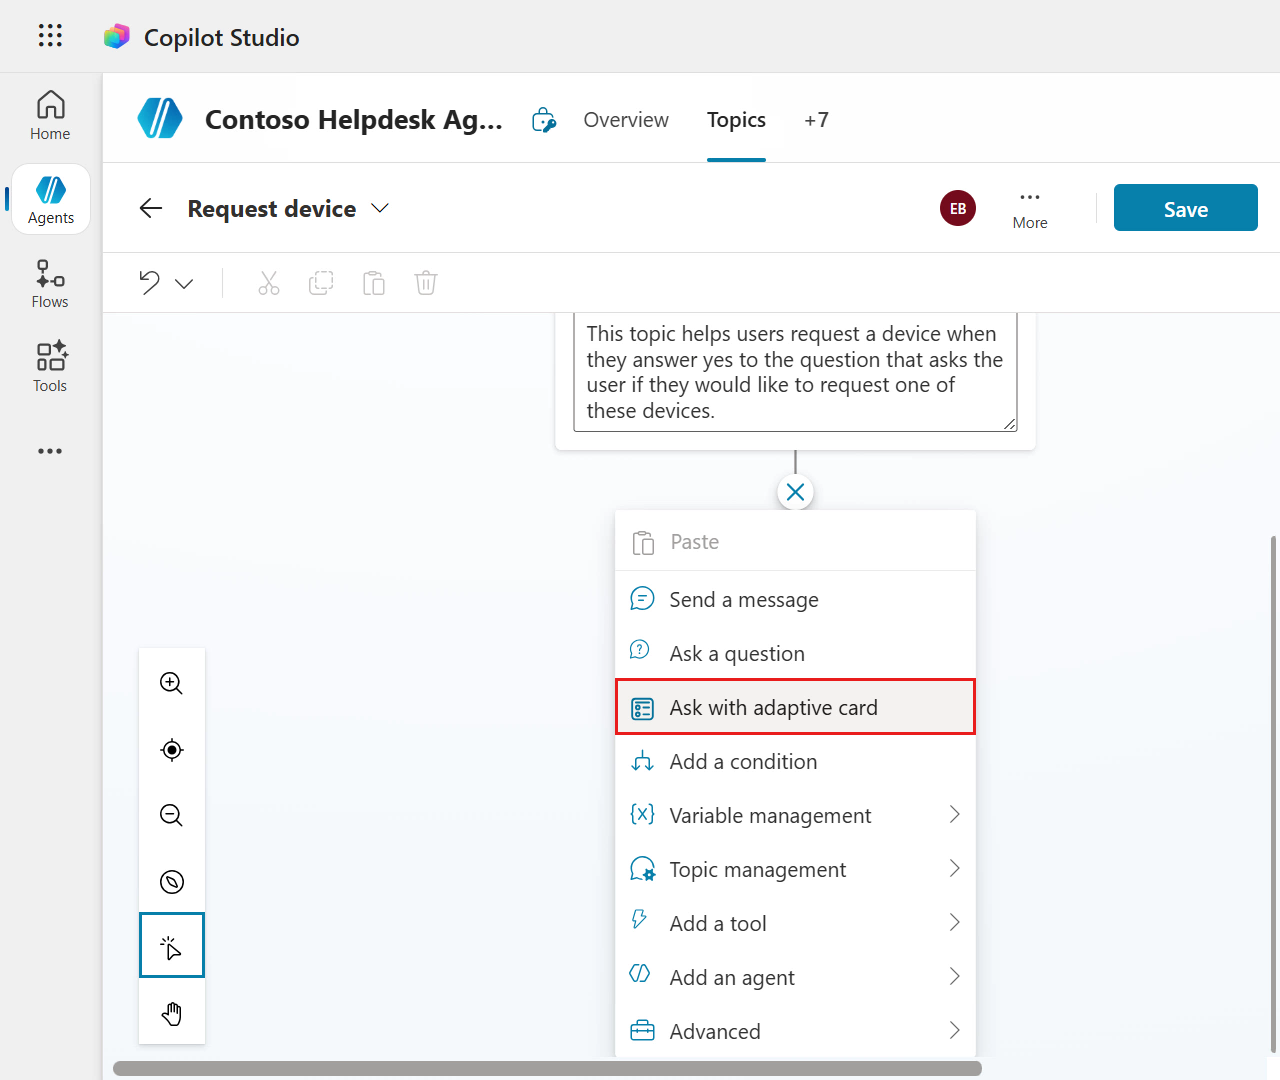Screen dimensions: 1280x1080
Task: Expand the Request device topic name dropdown
Action: point(379,208)
